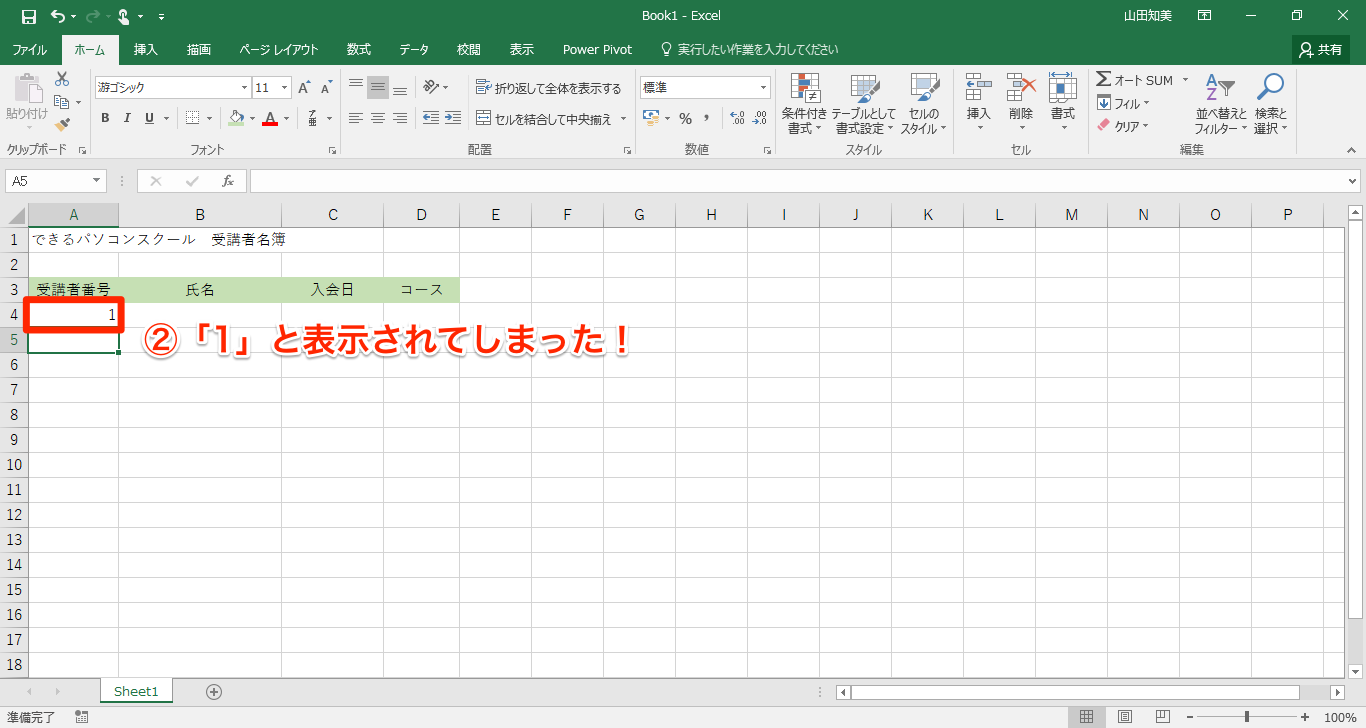This screenshot has height=728, width=1366.
Task: Toggle center text alignment
Action: pyautogui.click(x=378, y=118)
